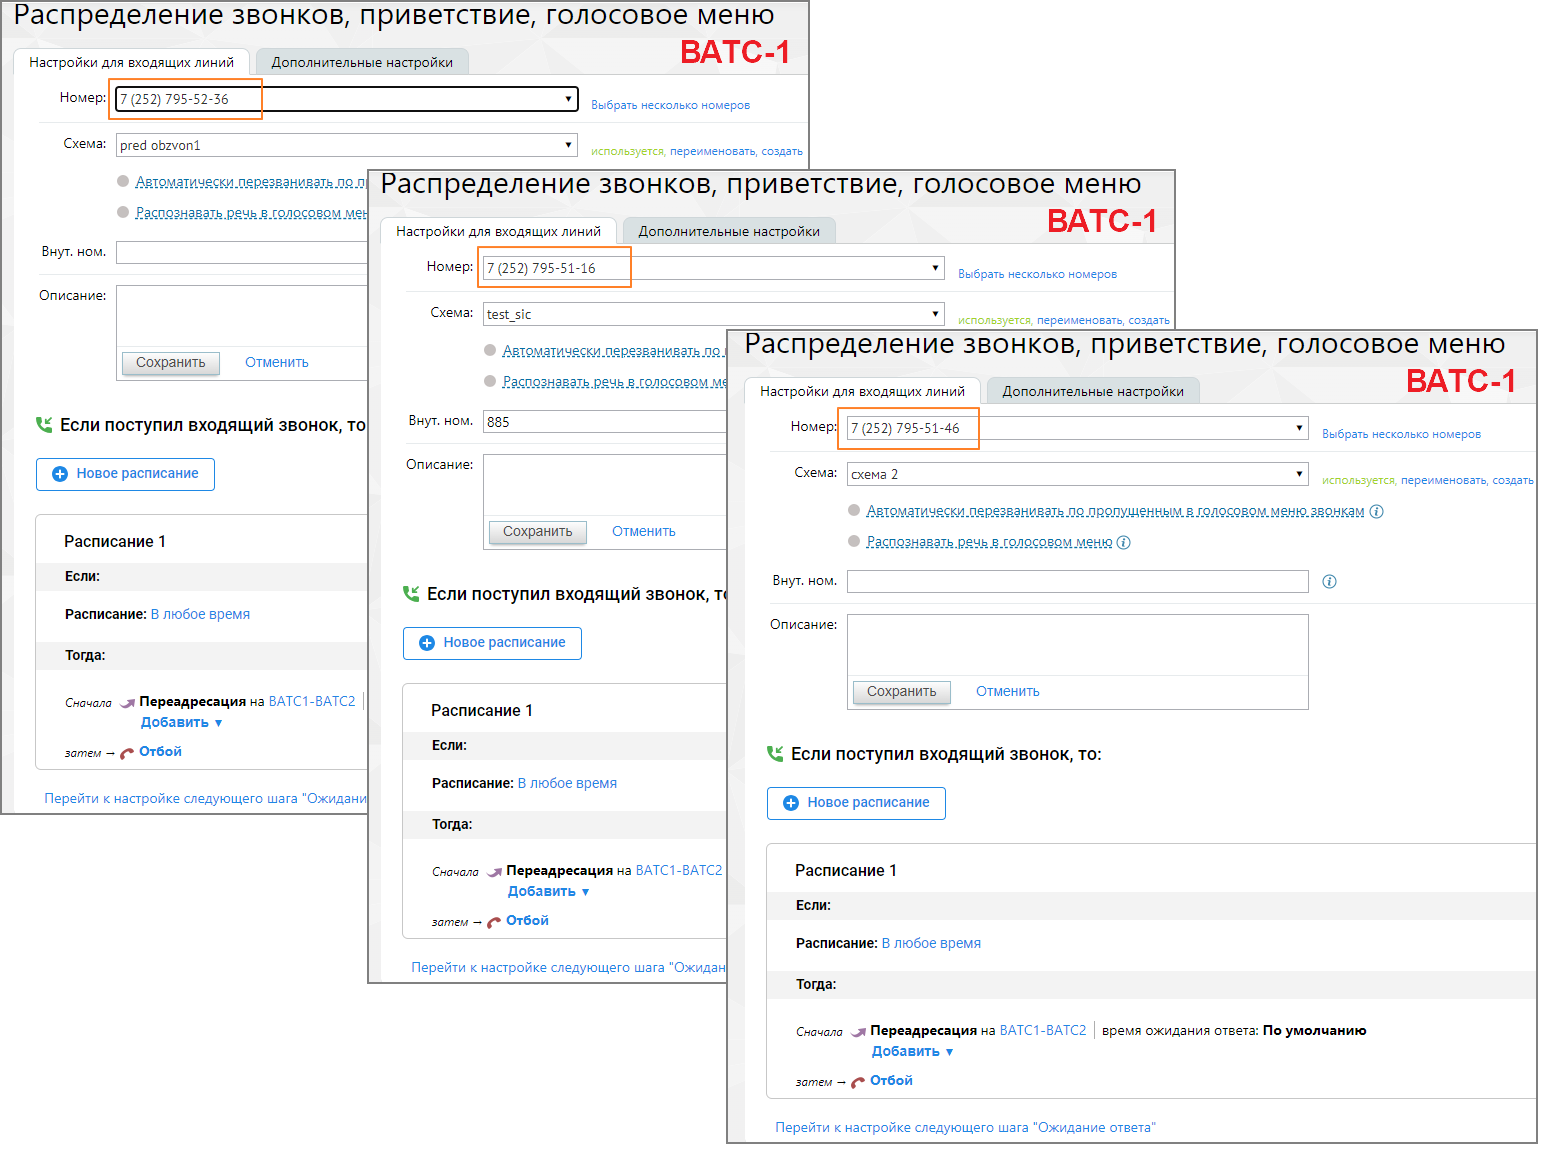Image resolution: width=1565 pixels, height=1176 pixels.
Task: Open the number dropdown showing 7 (252) 795-51-16
Action: (x=713, y=268)
